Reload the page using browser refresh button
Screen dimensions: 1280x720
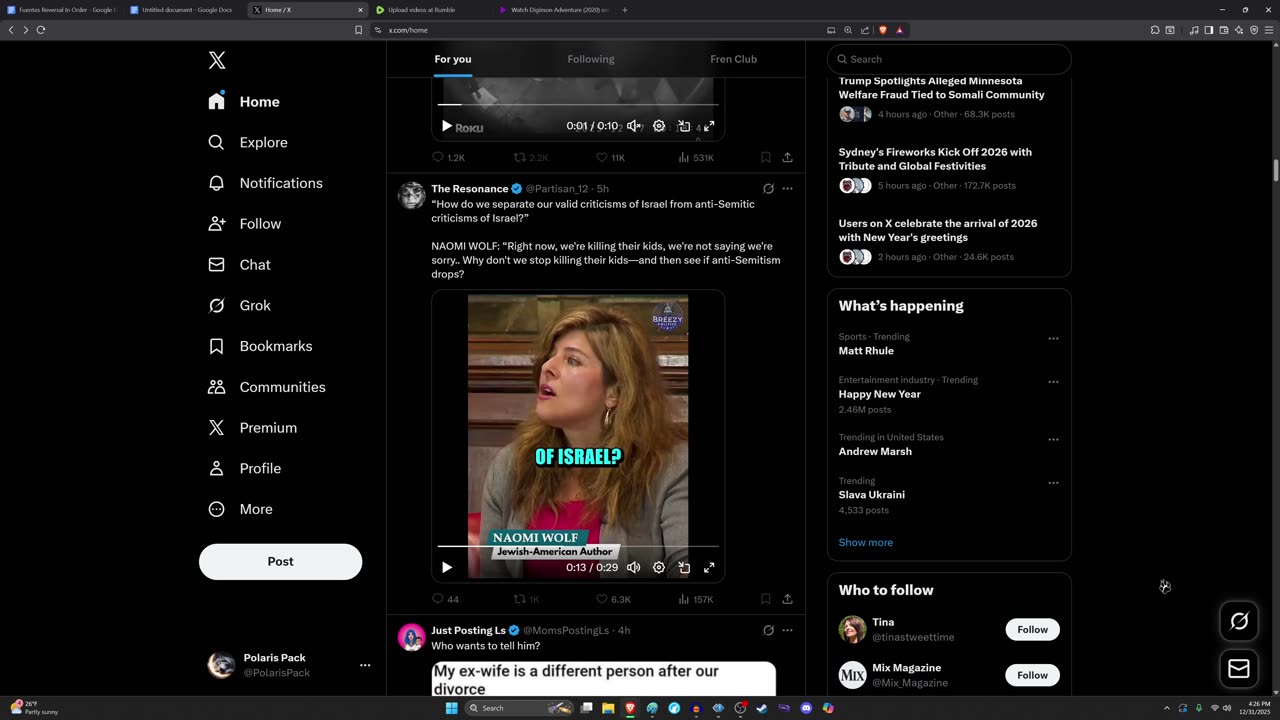(x=41, y=30)
